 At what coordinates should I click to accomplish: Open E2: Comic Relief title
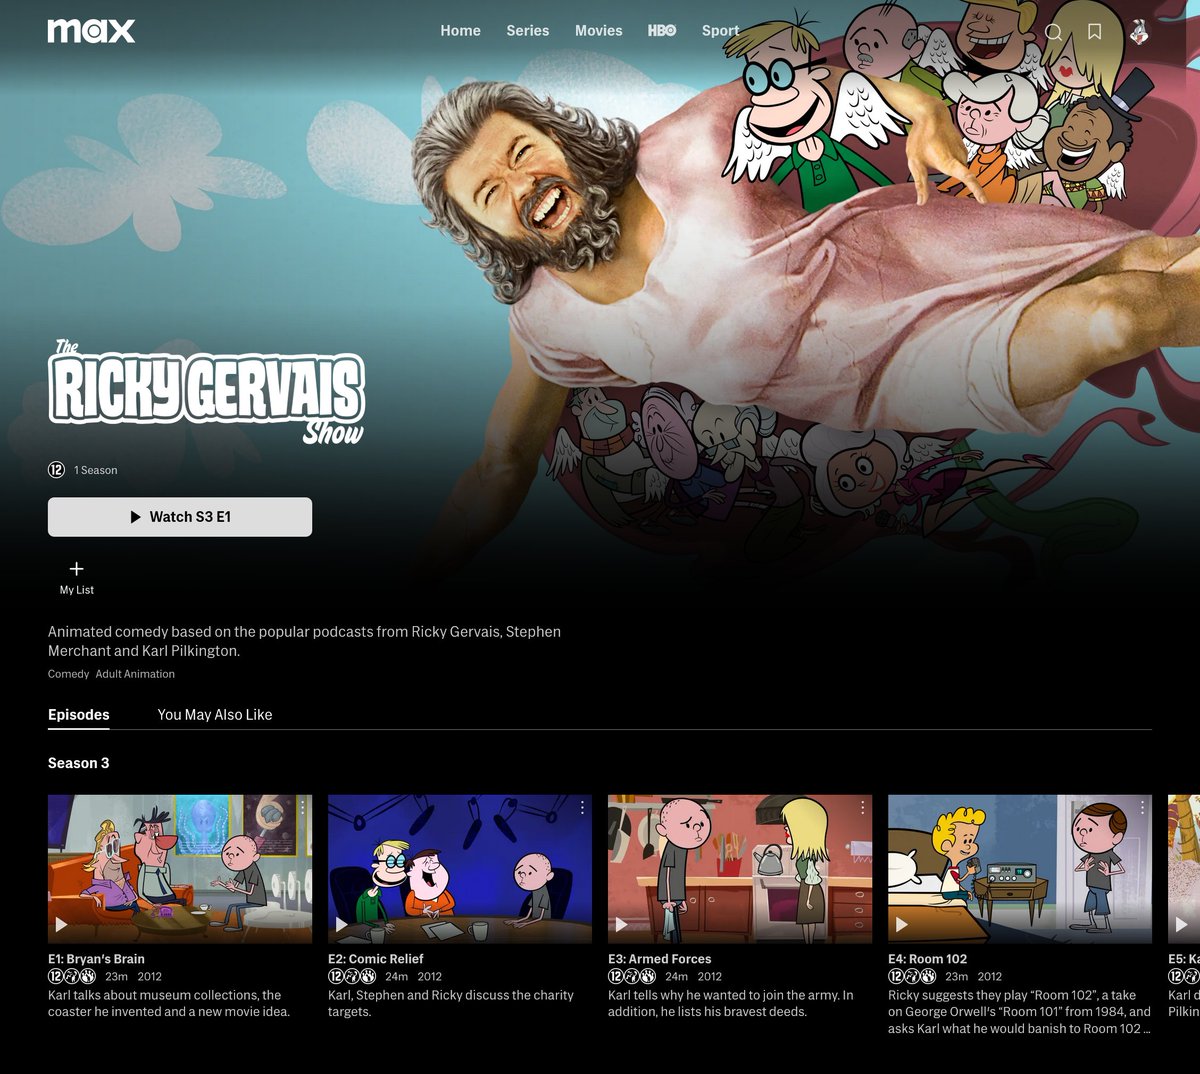pos(376,959)
